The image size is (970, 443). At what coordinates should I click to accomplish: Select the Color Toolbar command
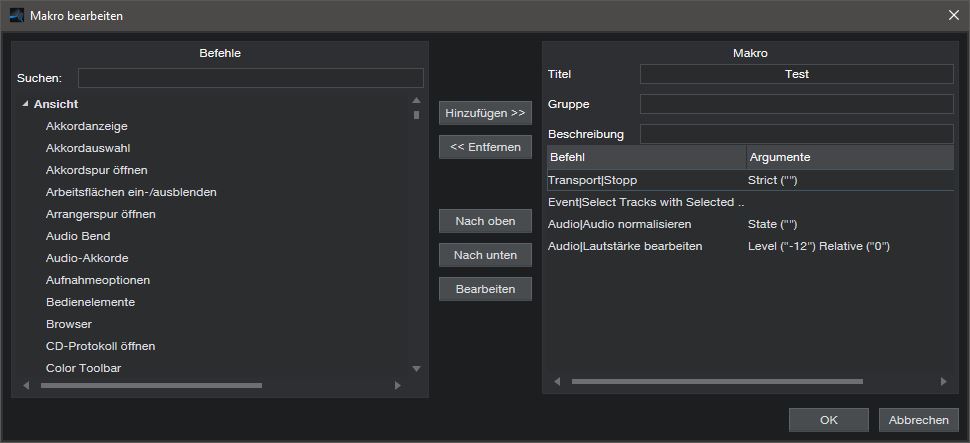tap(84, 368)
